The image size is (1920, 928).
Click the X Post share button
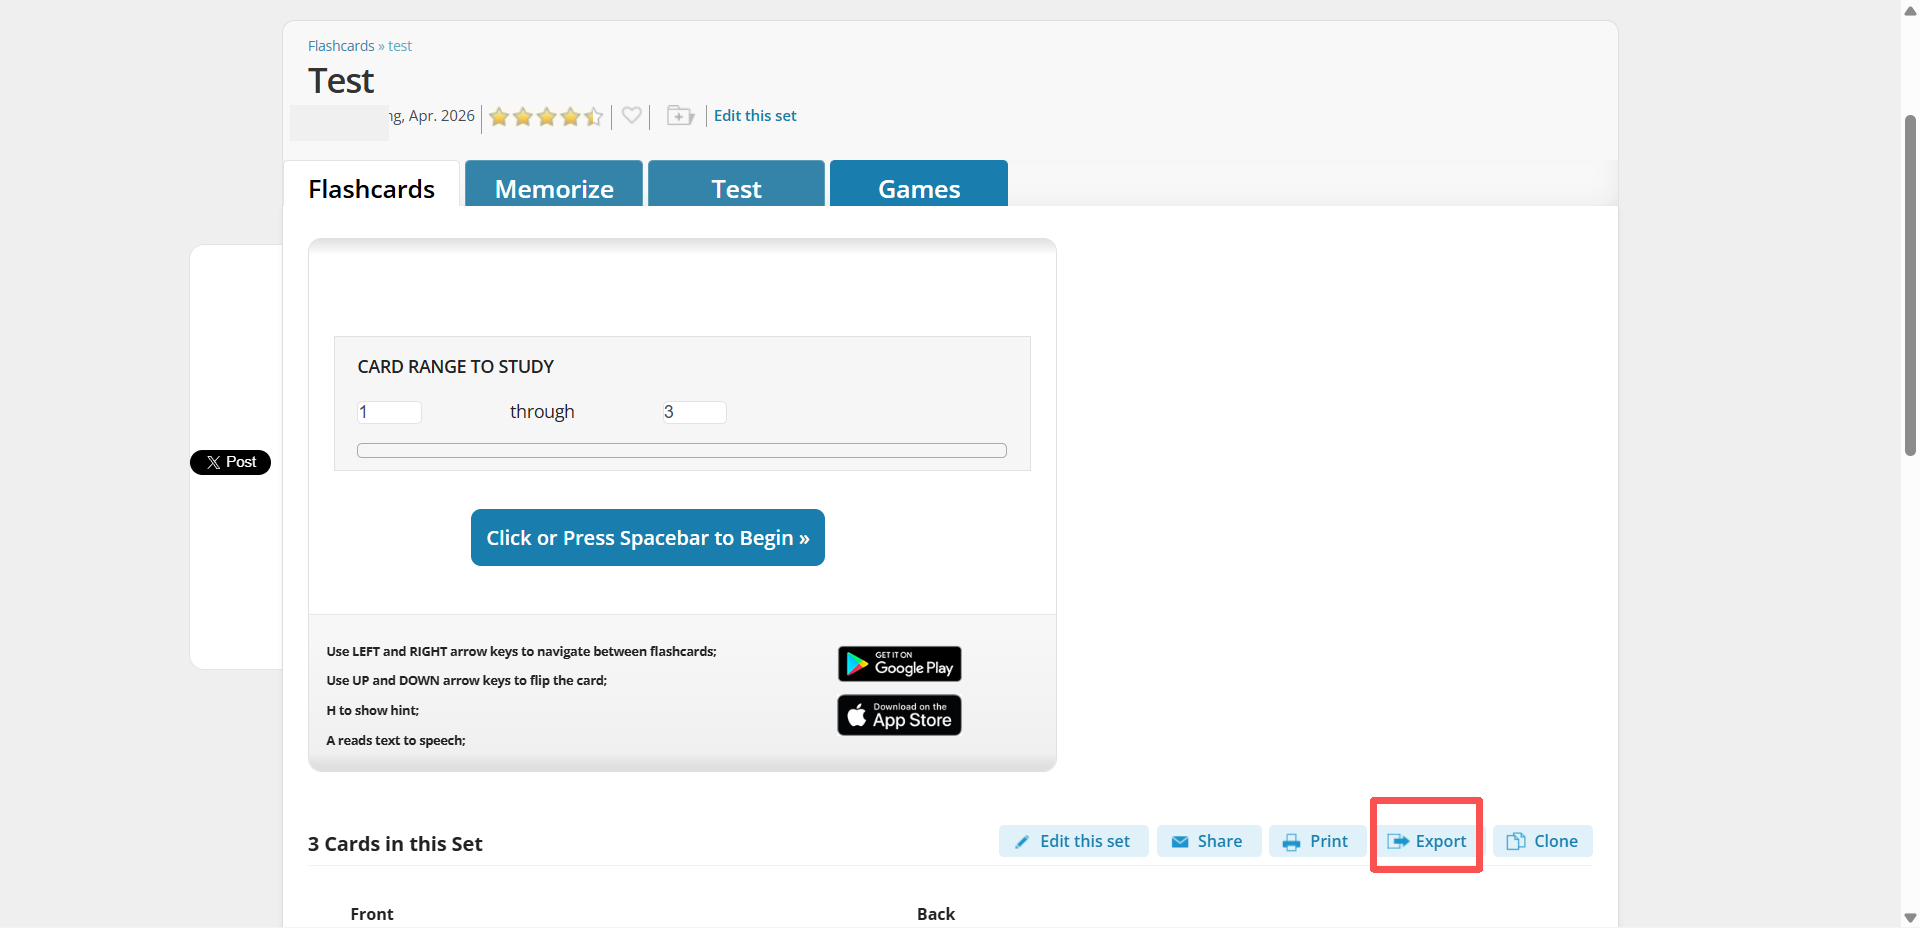click(231, 462)
